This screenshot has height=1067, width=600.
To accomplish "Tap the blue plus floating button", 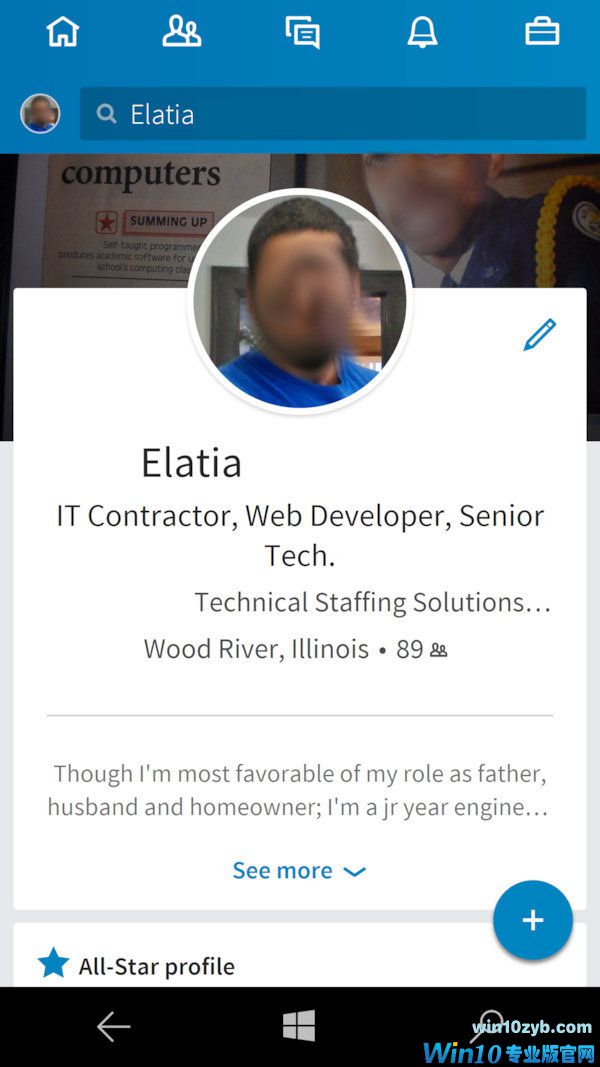I will tap(533, 920).
